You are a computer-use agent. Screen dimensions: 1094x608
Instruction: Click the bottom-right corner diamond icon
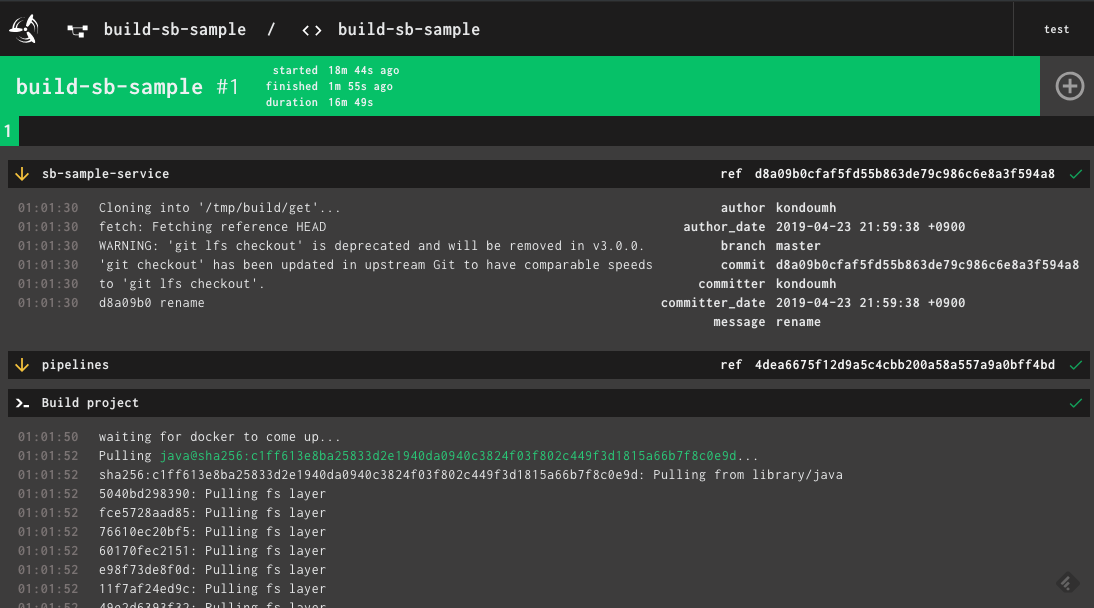[1067, 583]
